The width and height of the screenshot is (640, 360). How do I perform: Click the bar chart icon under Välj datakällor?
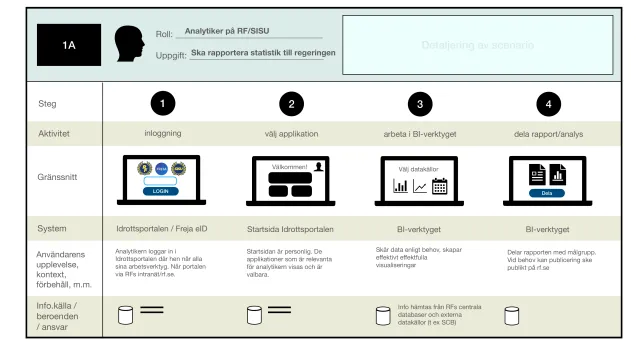[400, 186]
